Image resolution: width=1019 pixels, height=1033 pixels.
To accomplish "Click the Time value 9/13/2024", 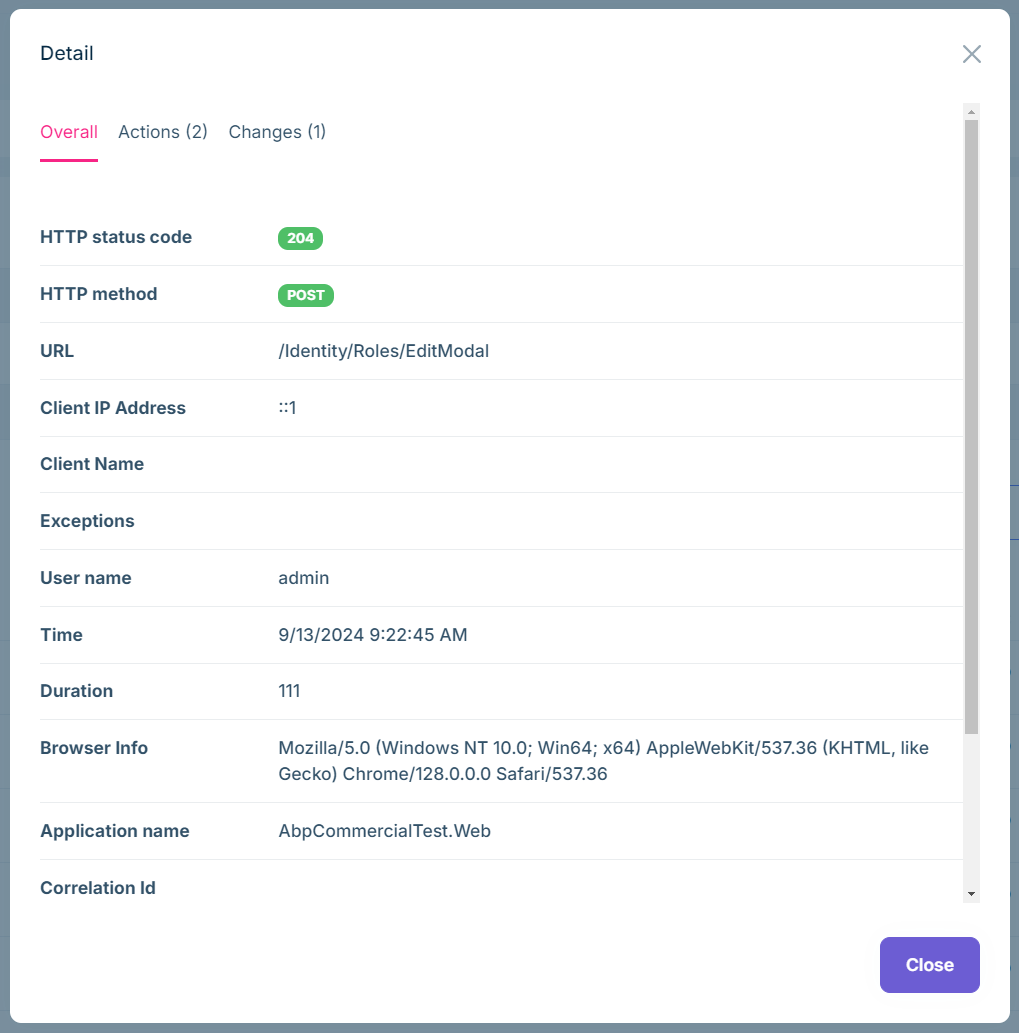I will [x=372, y=635].
